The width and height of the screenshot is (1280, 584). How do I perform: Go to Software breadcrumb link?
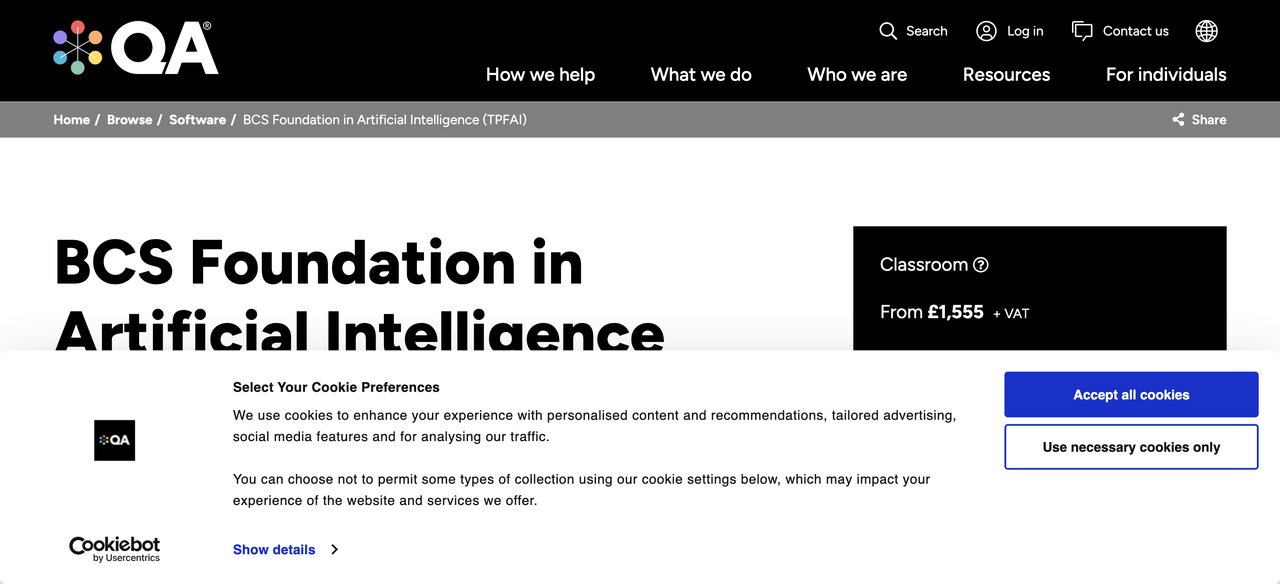click(x=197, y=119)
